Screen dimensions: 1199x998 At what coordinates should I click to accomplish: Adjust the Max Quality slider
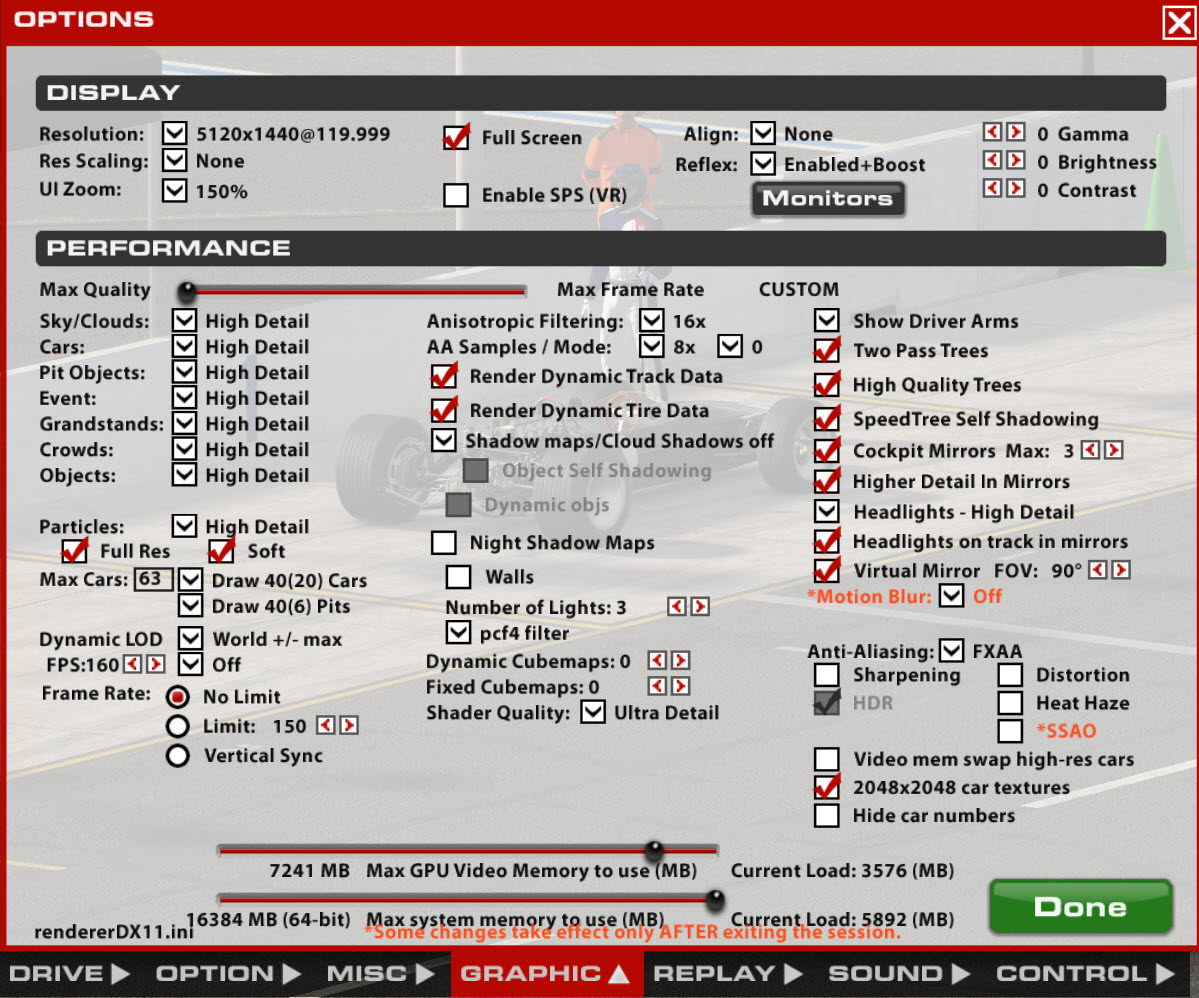pos(185,291)
